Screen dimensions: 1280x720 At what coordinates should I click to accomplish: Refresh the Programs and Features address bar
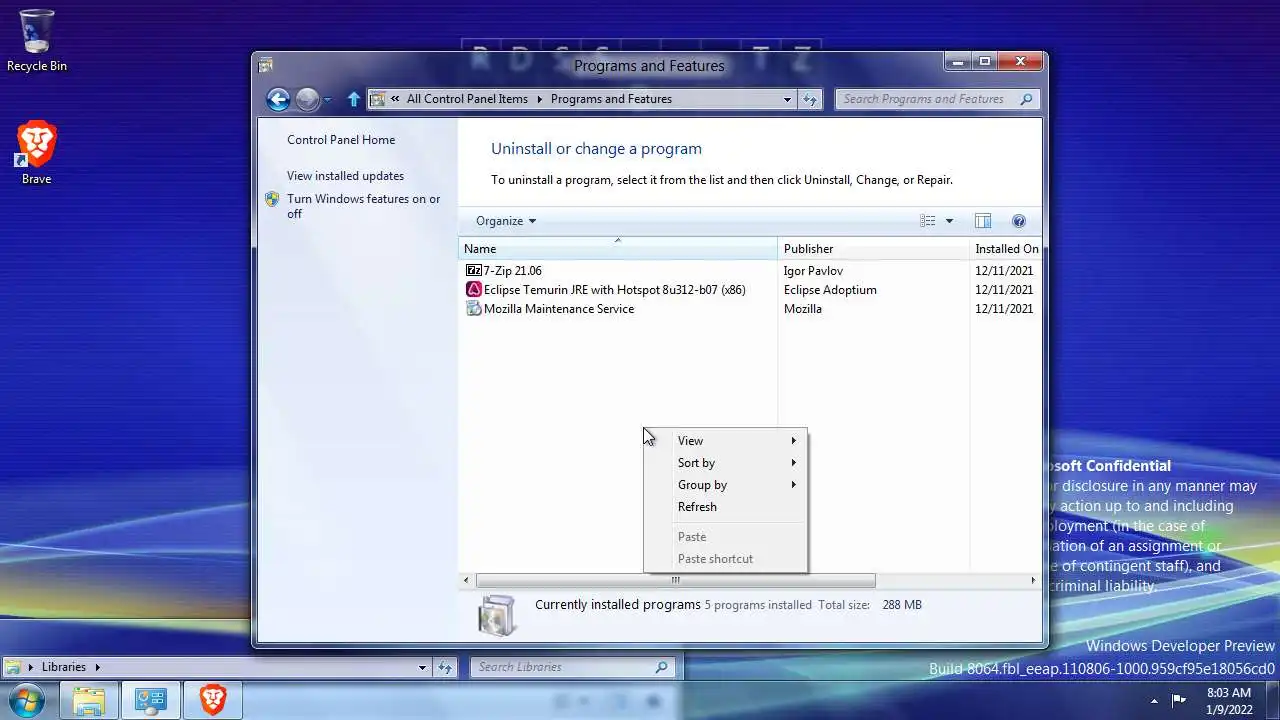tap(810, 99)
